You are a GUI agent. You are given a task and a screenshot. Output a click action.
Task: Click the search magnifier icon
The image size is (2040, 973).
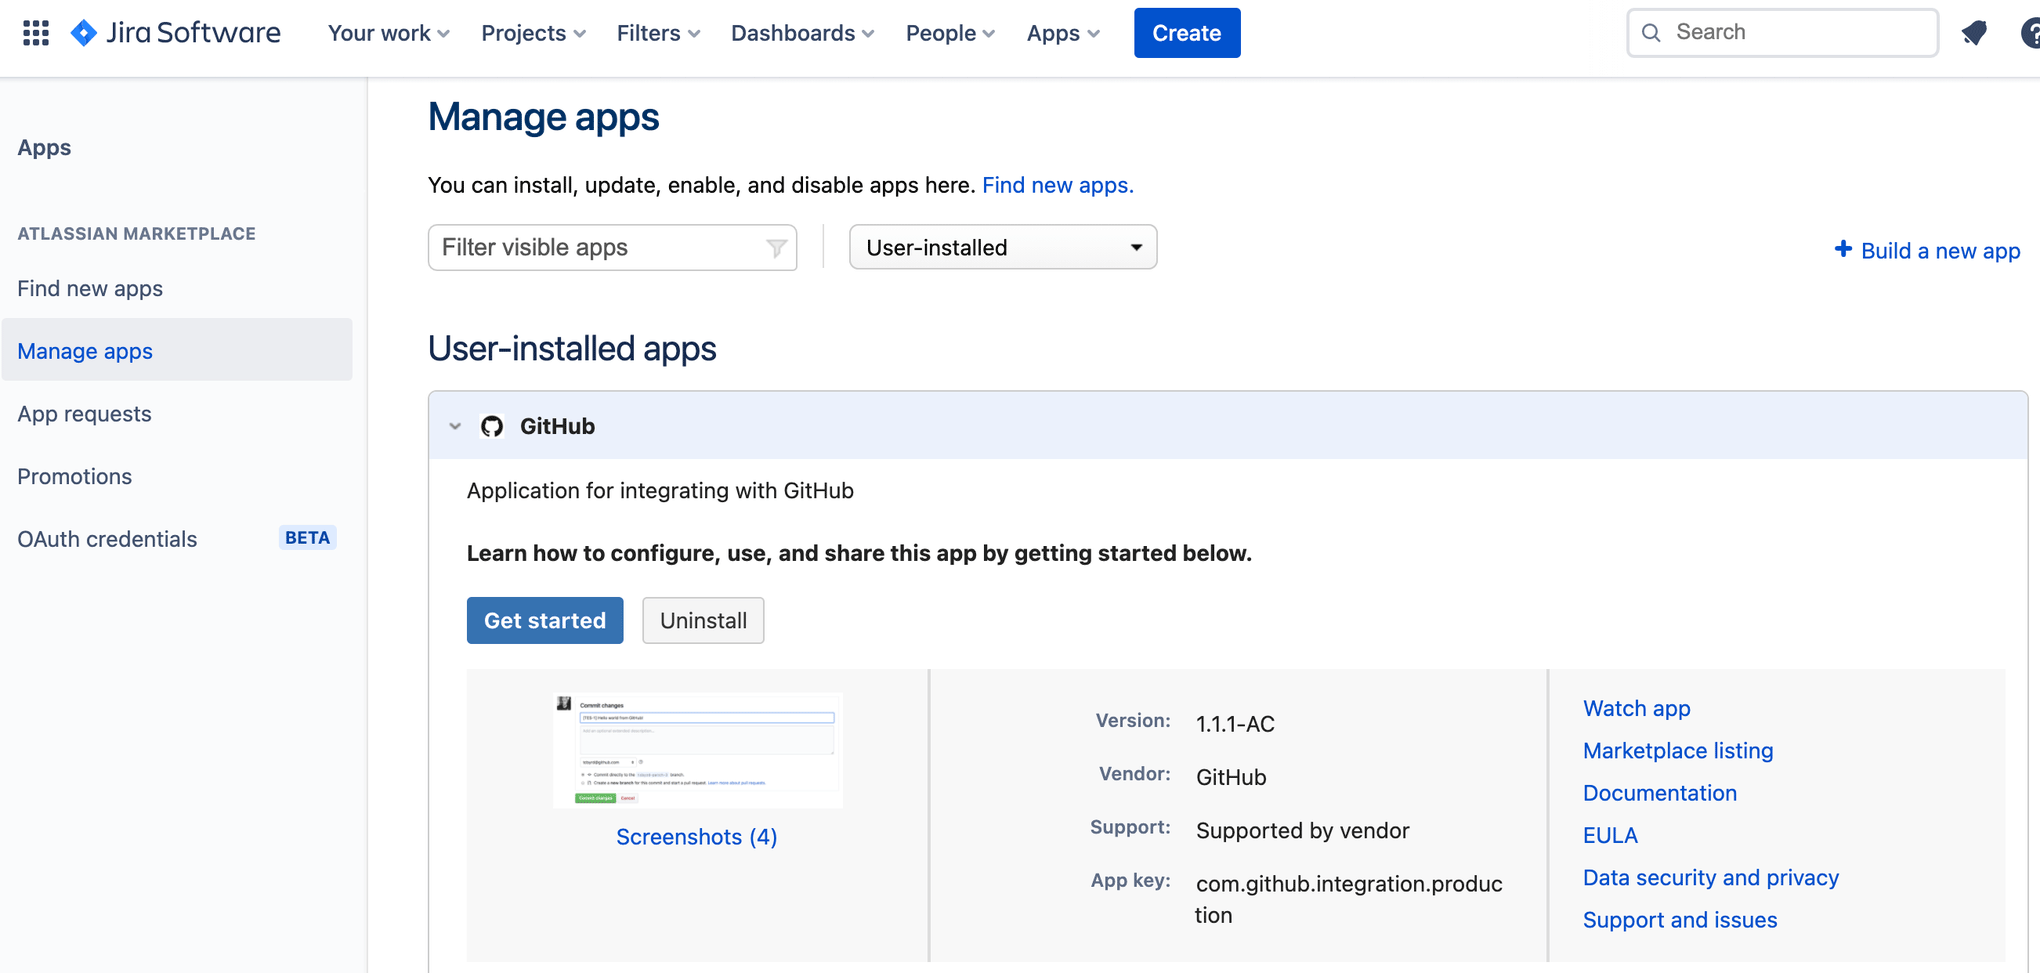tap(1652, 33)
